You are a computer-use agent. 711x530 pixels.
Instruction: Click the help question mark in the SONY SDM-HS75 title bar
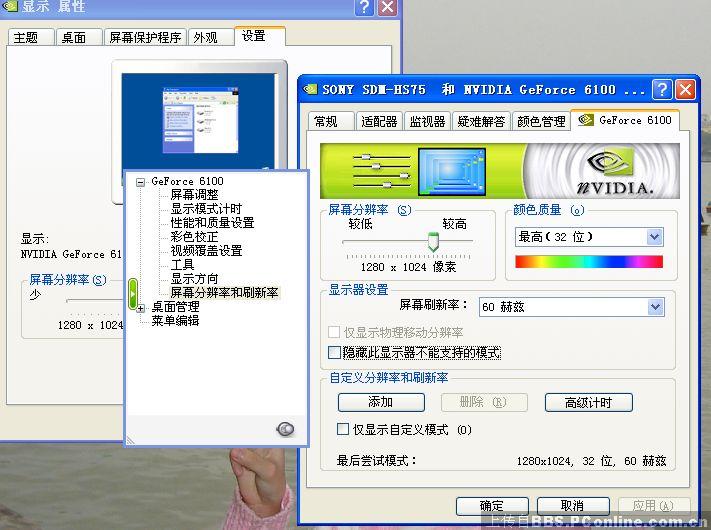[x=662, y=89]
